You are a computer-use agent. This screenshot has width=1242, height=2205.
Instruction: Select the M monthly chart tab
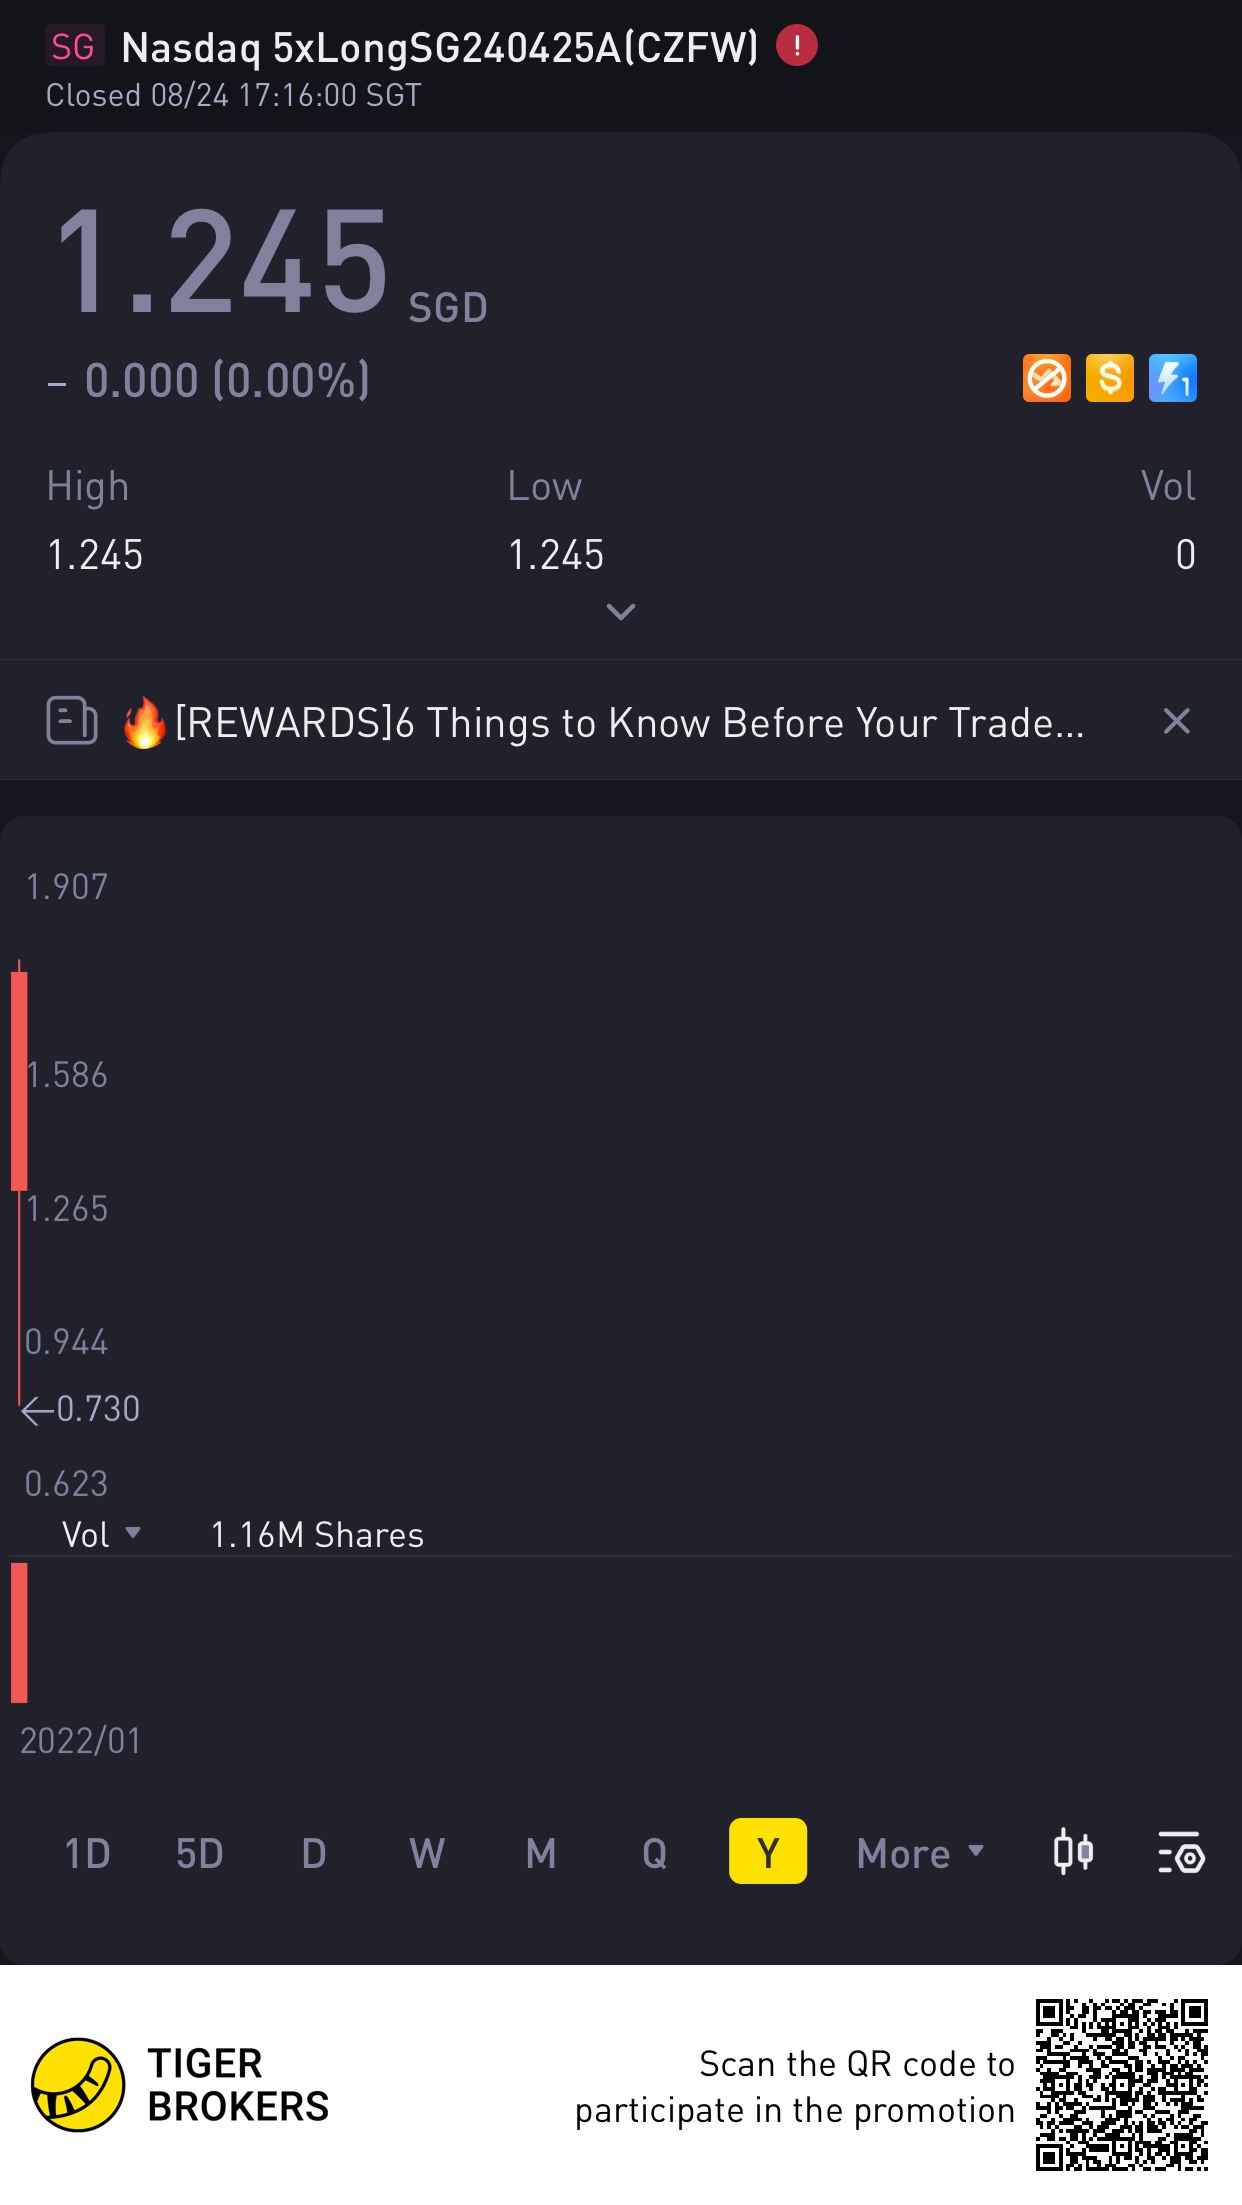541,1853
